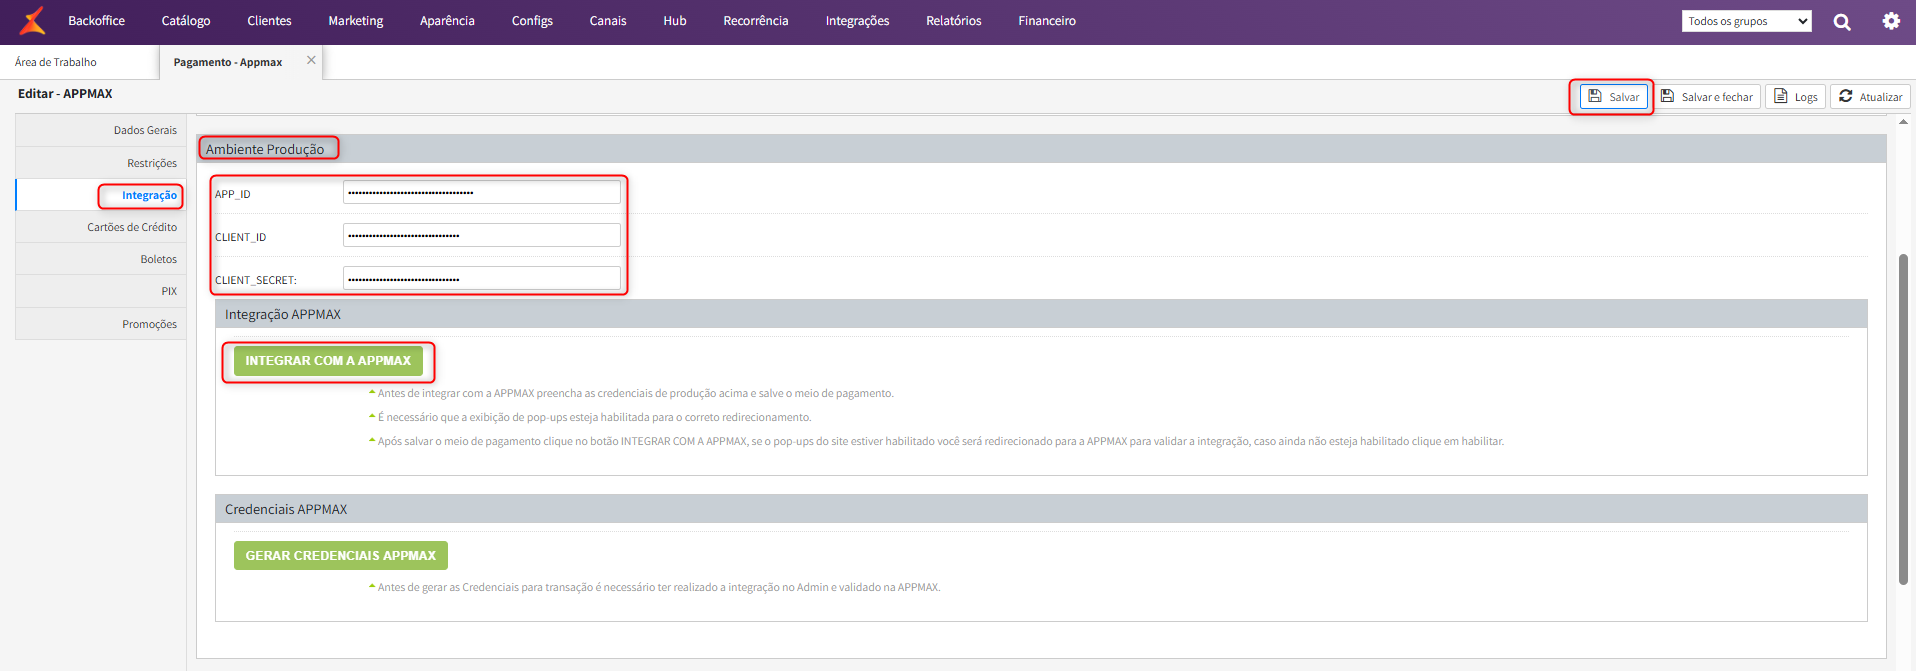Click the CLIENT_ID input field

481,235
